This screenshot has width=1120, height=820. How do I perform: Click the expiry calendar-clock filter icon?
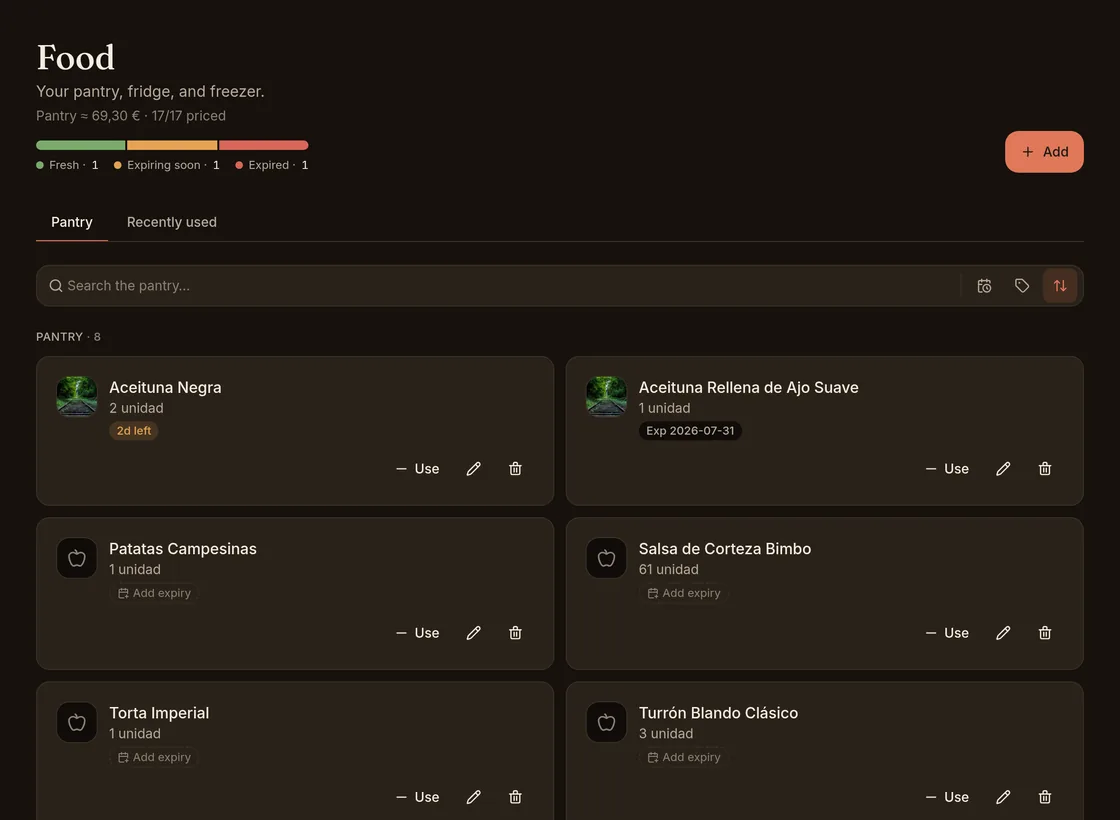coord(984,286)
